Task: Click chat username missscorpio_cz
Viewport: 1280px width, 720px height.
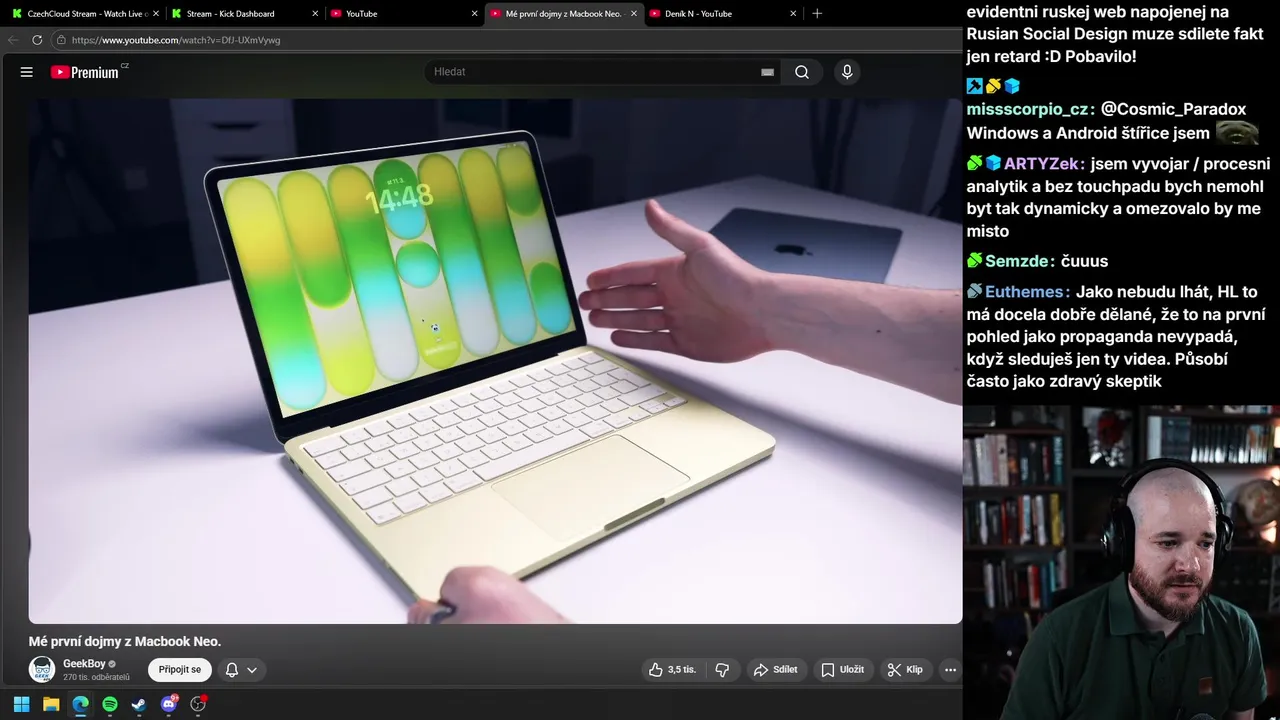Action: pyautogui.click(x=1027, y=109)
